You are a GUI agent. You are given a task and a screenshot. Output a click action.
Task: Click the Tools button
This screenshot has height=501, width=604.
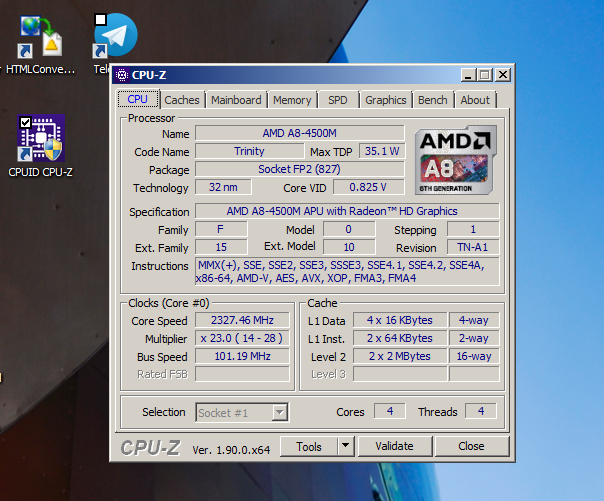point(308,446)
